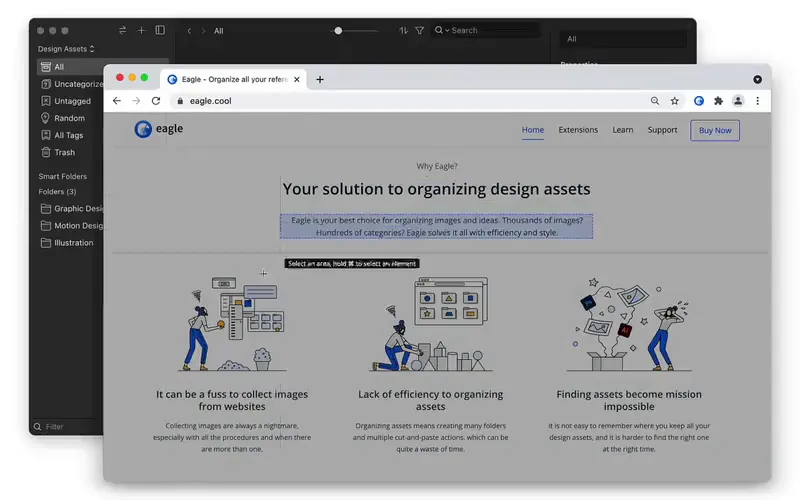800x500 pixels.
Task: Open search options dropdown arrow in Eagle app
Action: (x=447, y=31)
